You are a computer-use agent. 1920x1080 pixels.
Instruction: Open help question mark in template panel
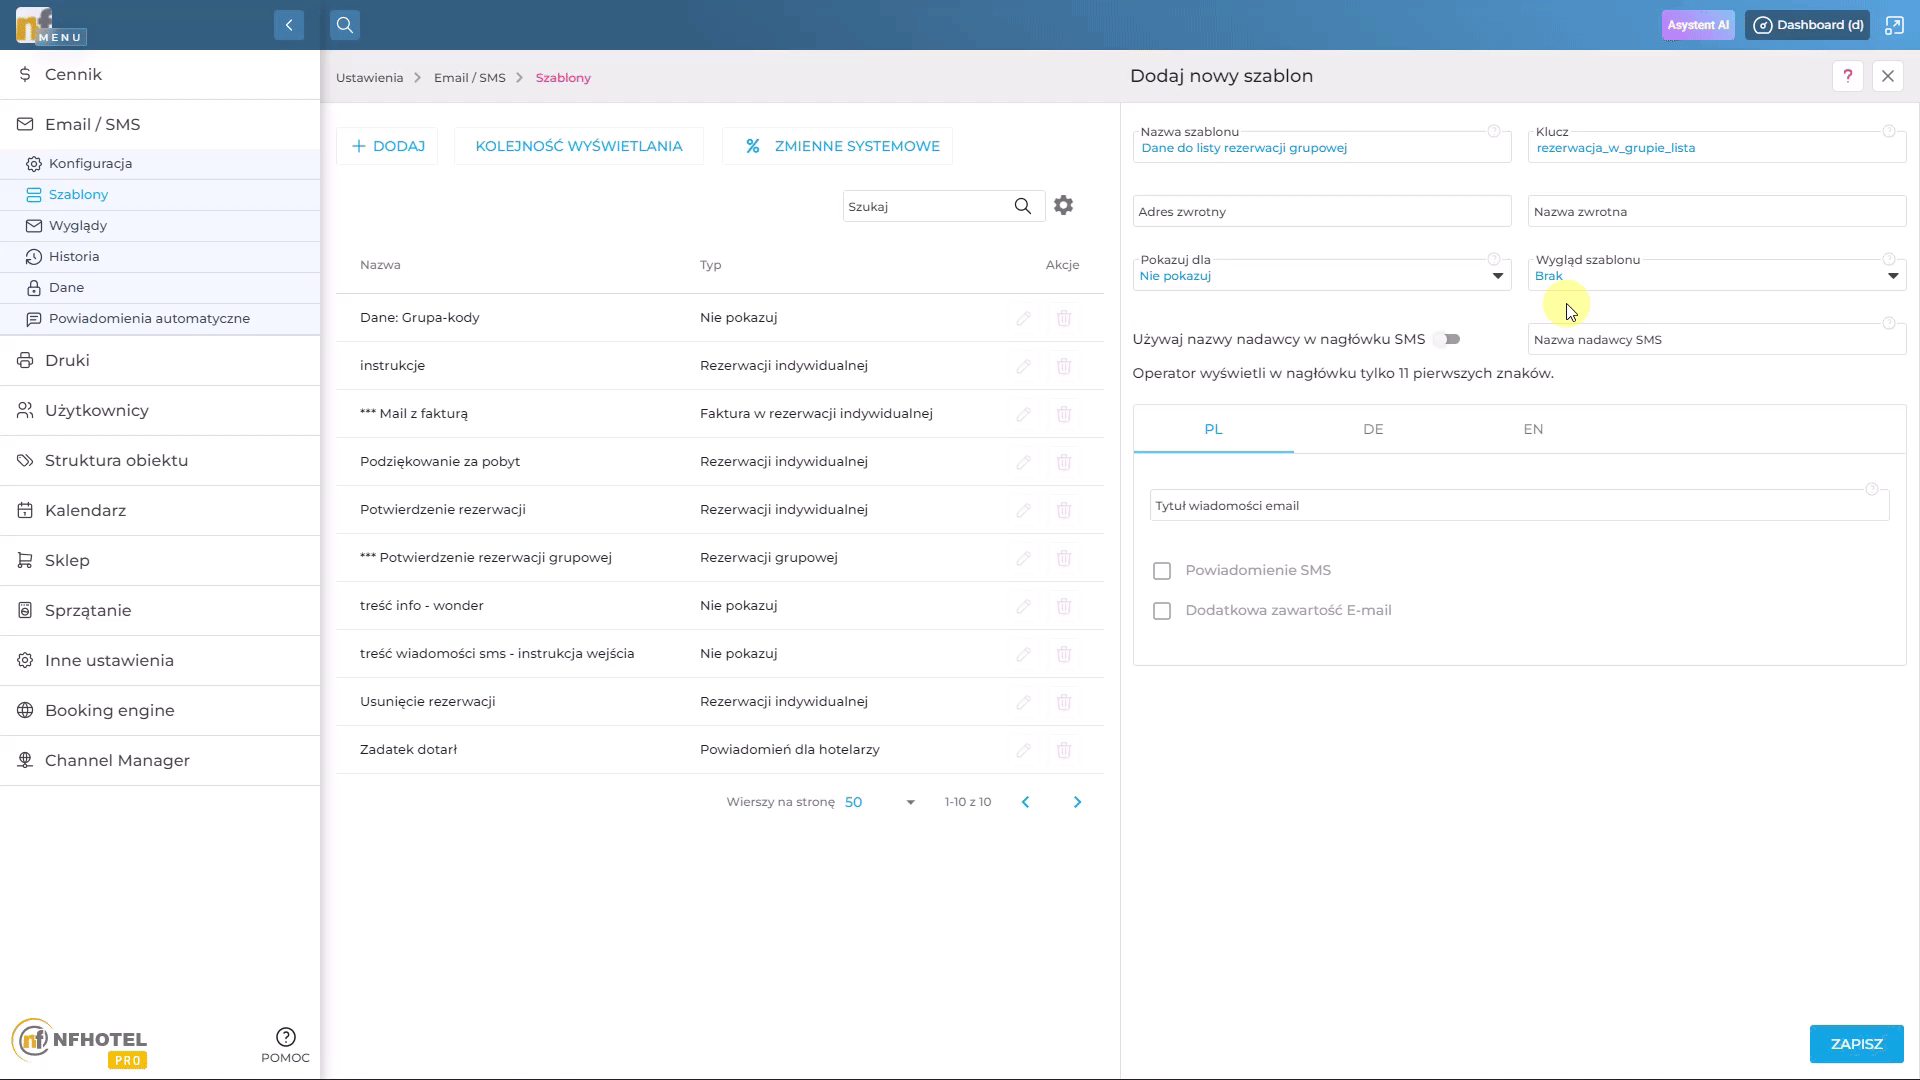[1847, 76]
